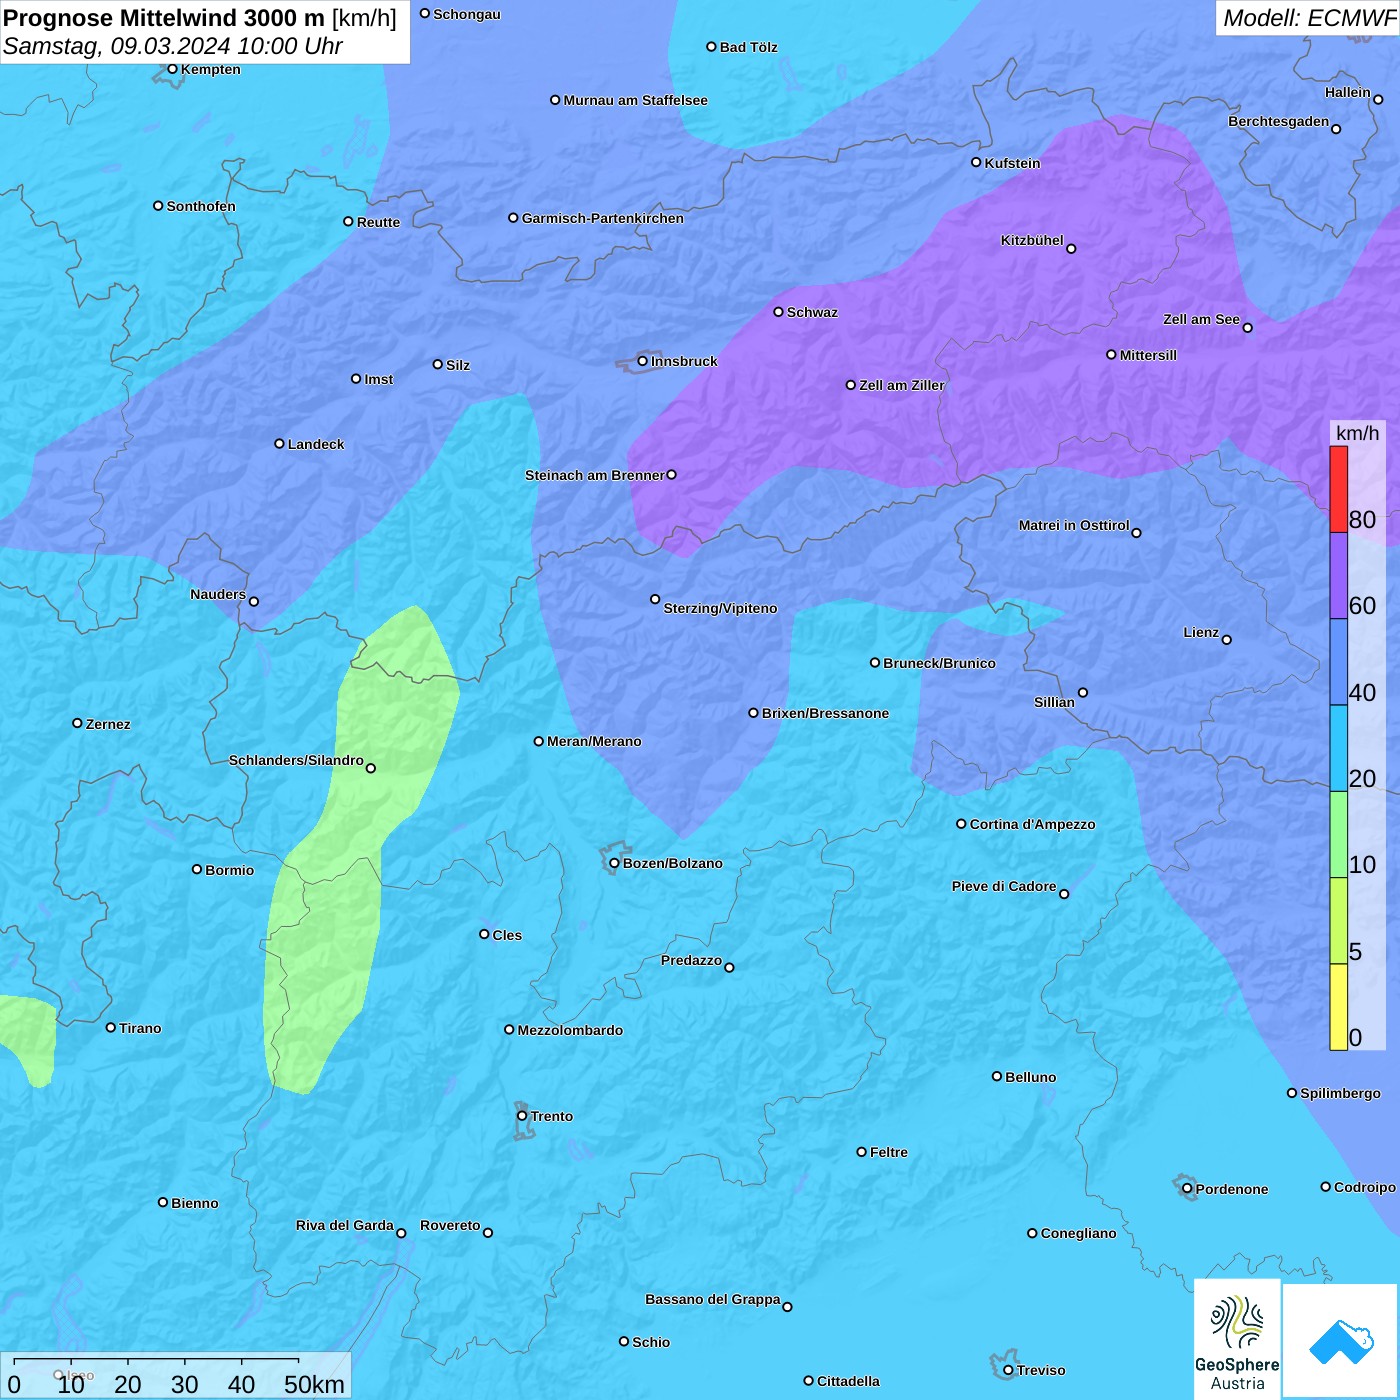Viewport: 1400px width, 1400px height.
Task: Click the Predazzo location dot
Action: 729,967
